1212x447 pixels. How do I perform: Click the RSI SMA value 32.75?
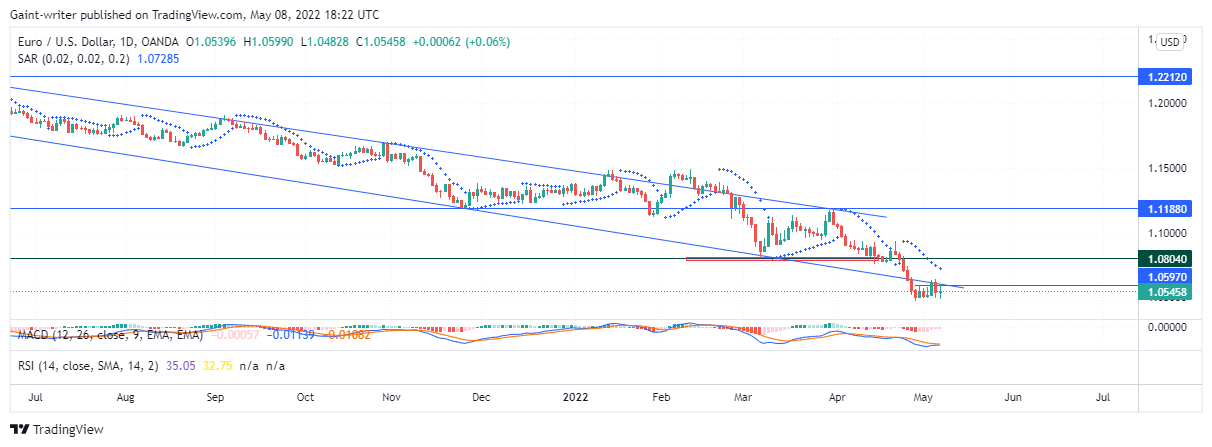click(x=217, y=366)
